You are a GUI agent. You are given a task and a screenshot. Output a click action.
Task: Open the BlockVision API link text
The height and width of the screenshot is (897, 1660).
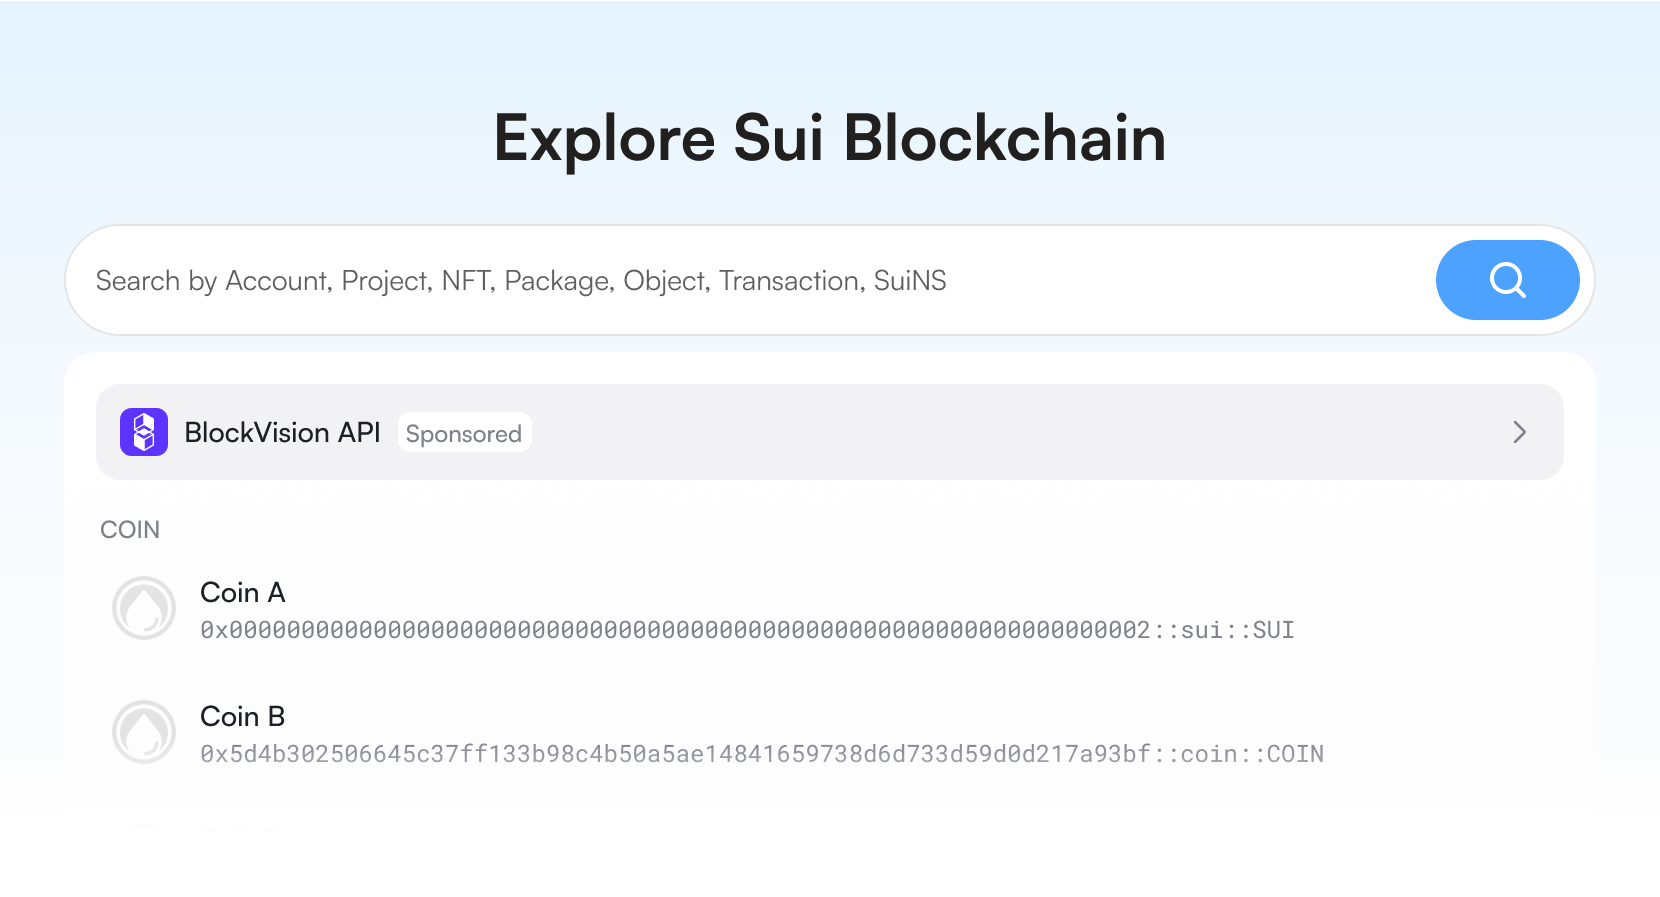pos(282,432)
